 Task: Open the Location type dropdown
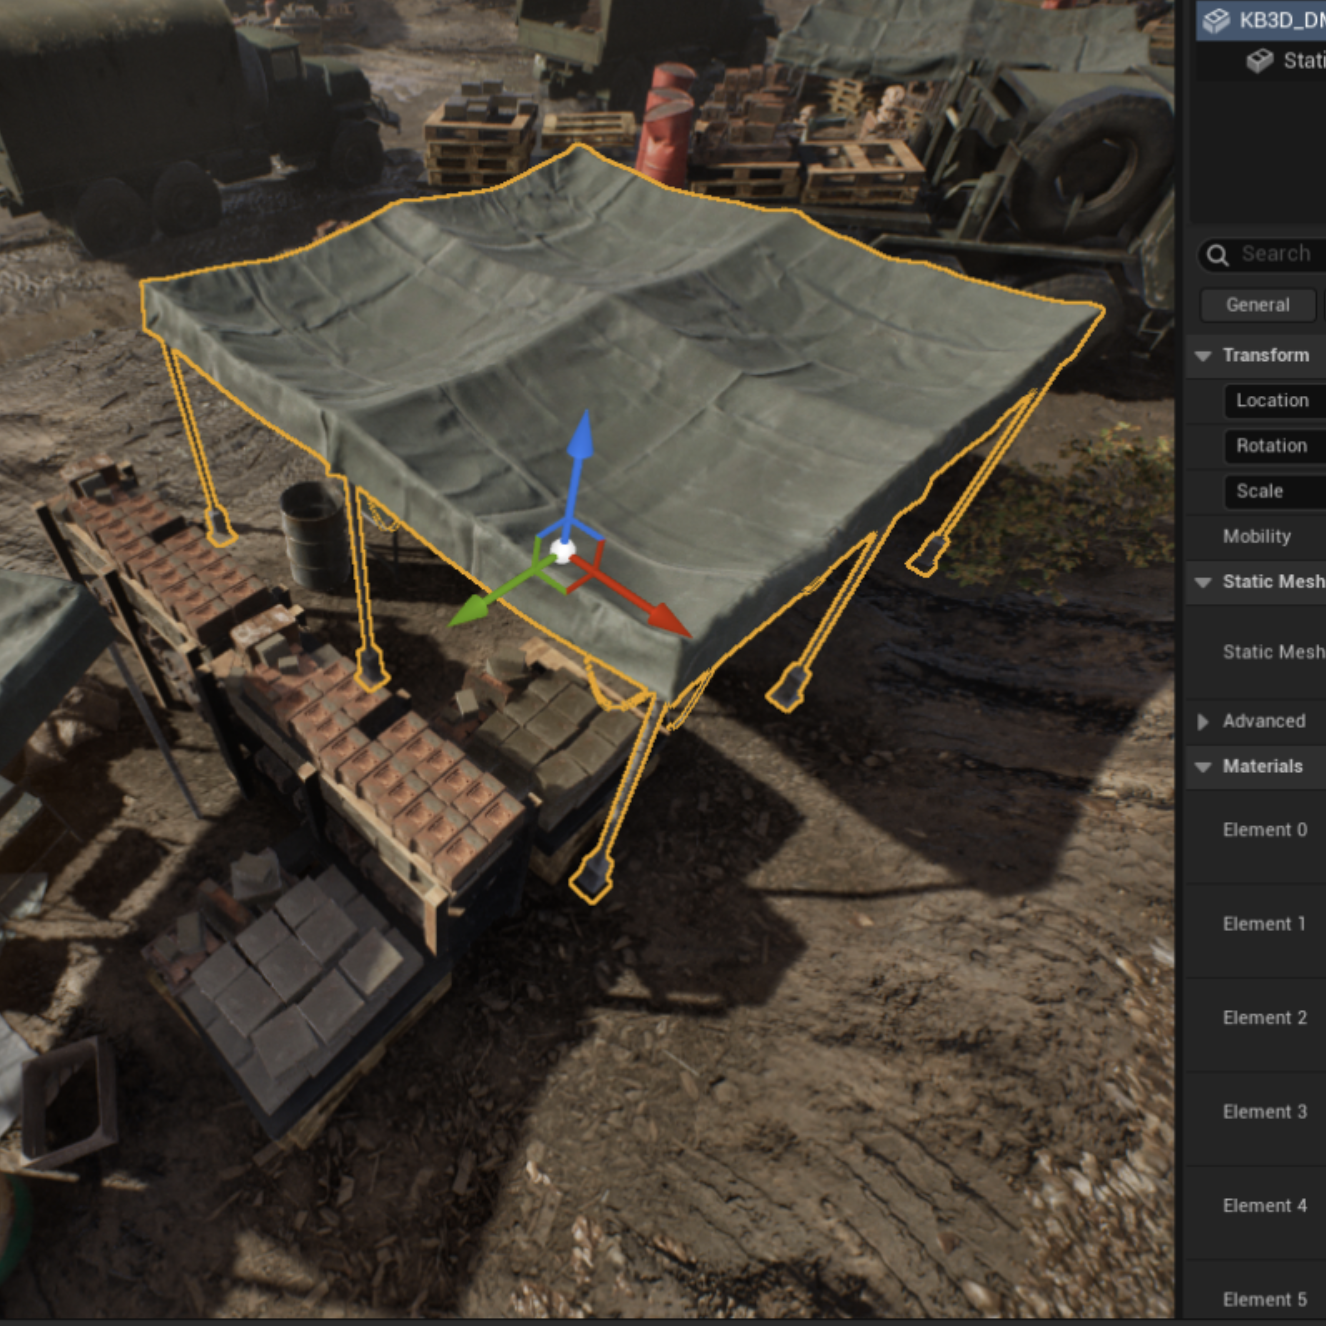coord(1274,401)
